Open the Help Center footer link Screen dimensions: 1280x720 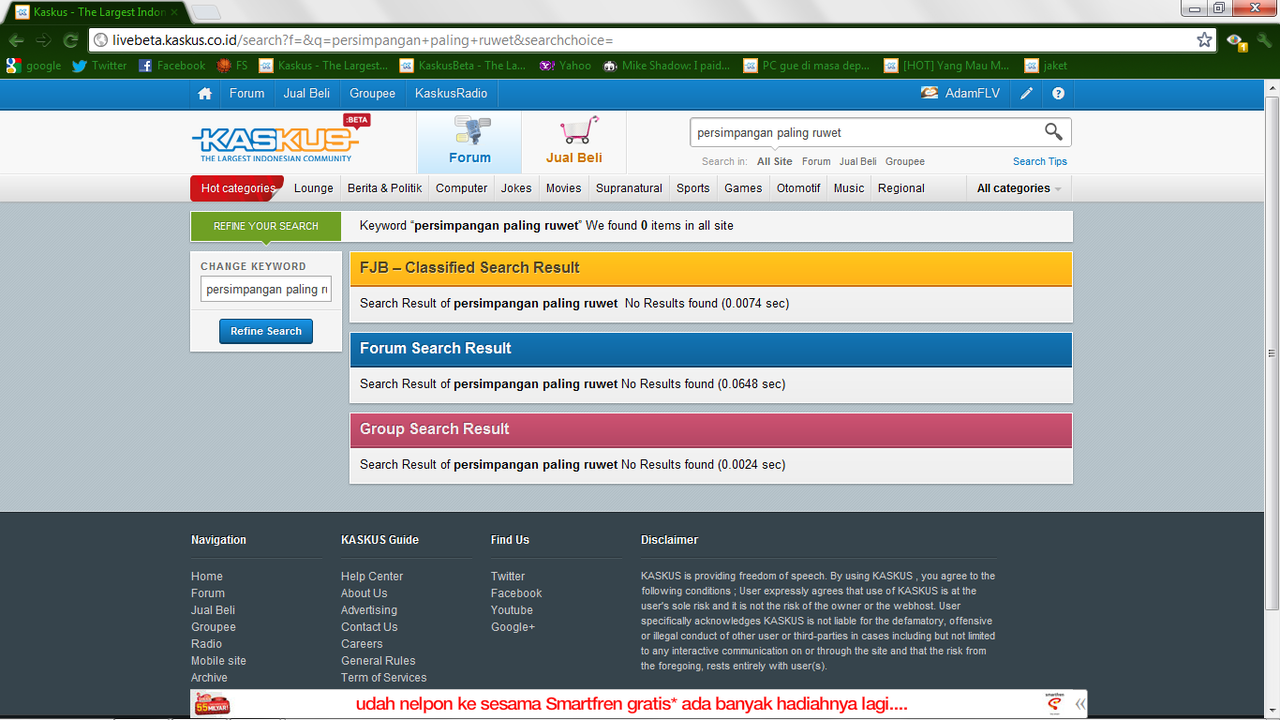(372, 576)
